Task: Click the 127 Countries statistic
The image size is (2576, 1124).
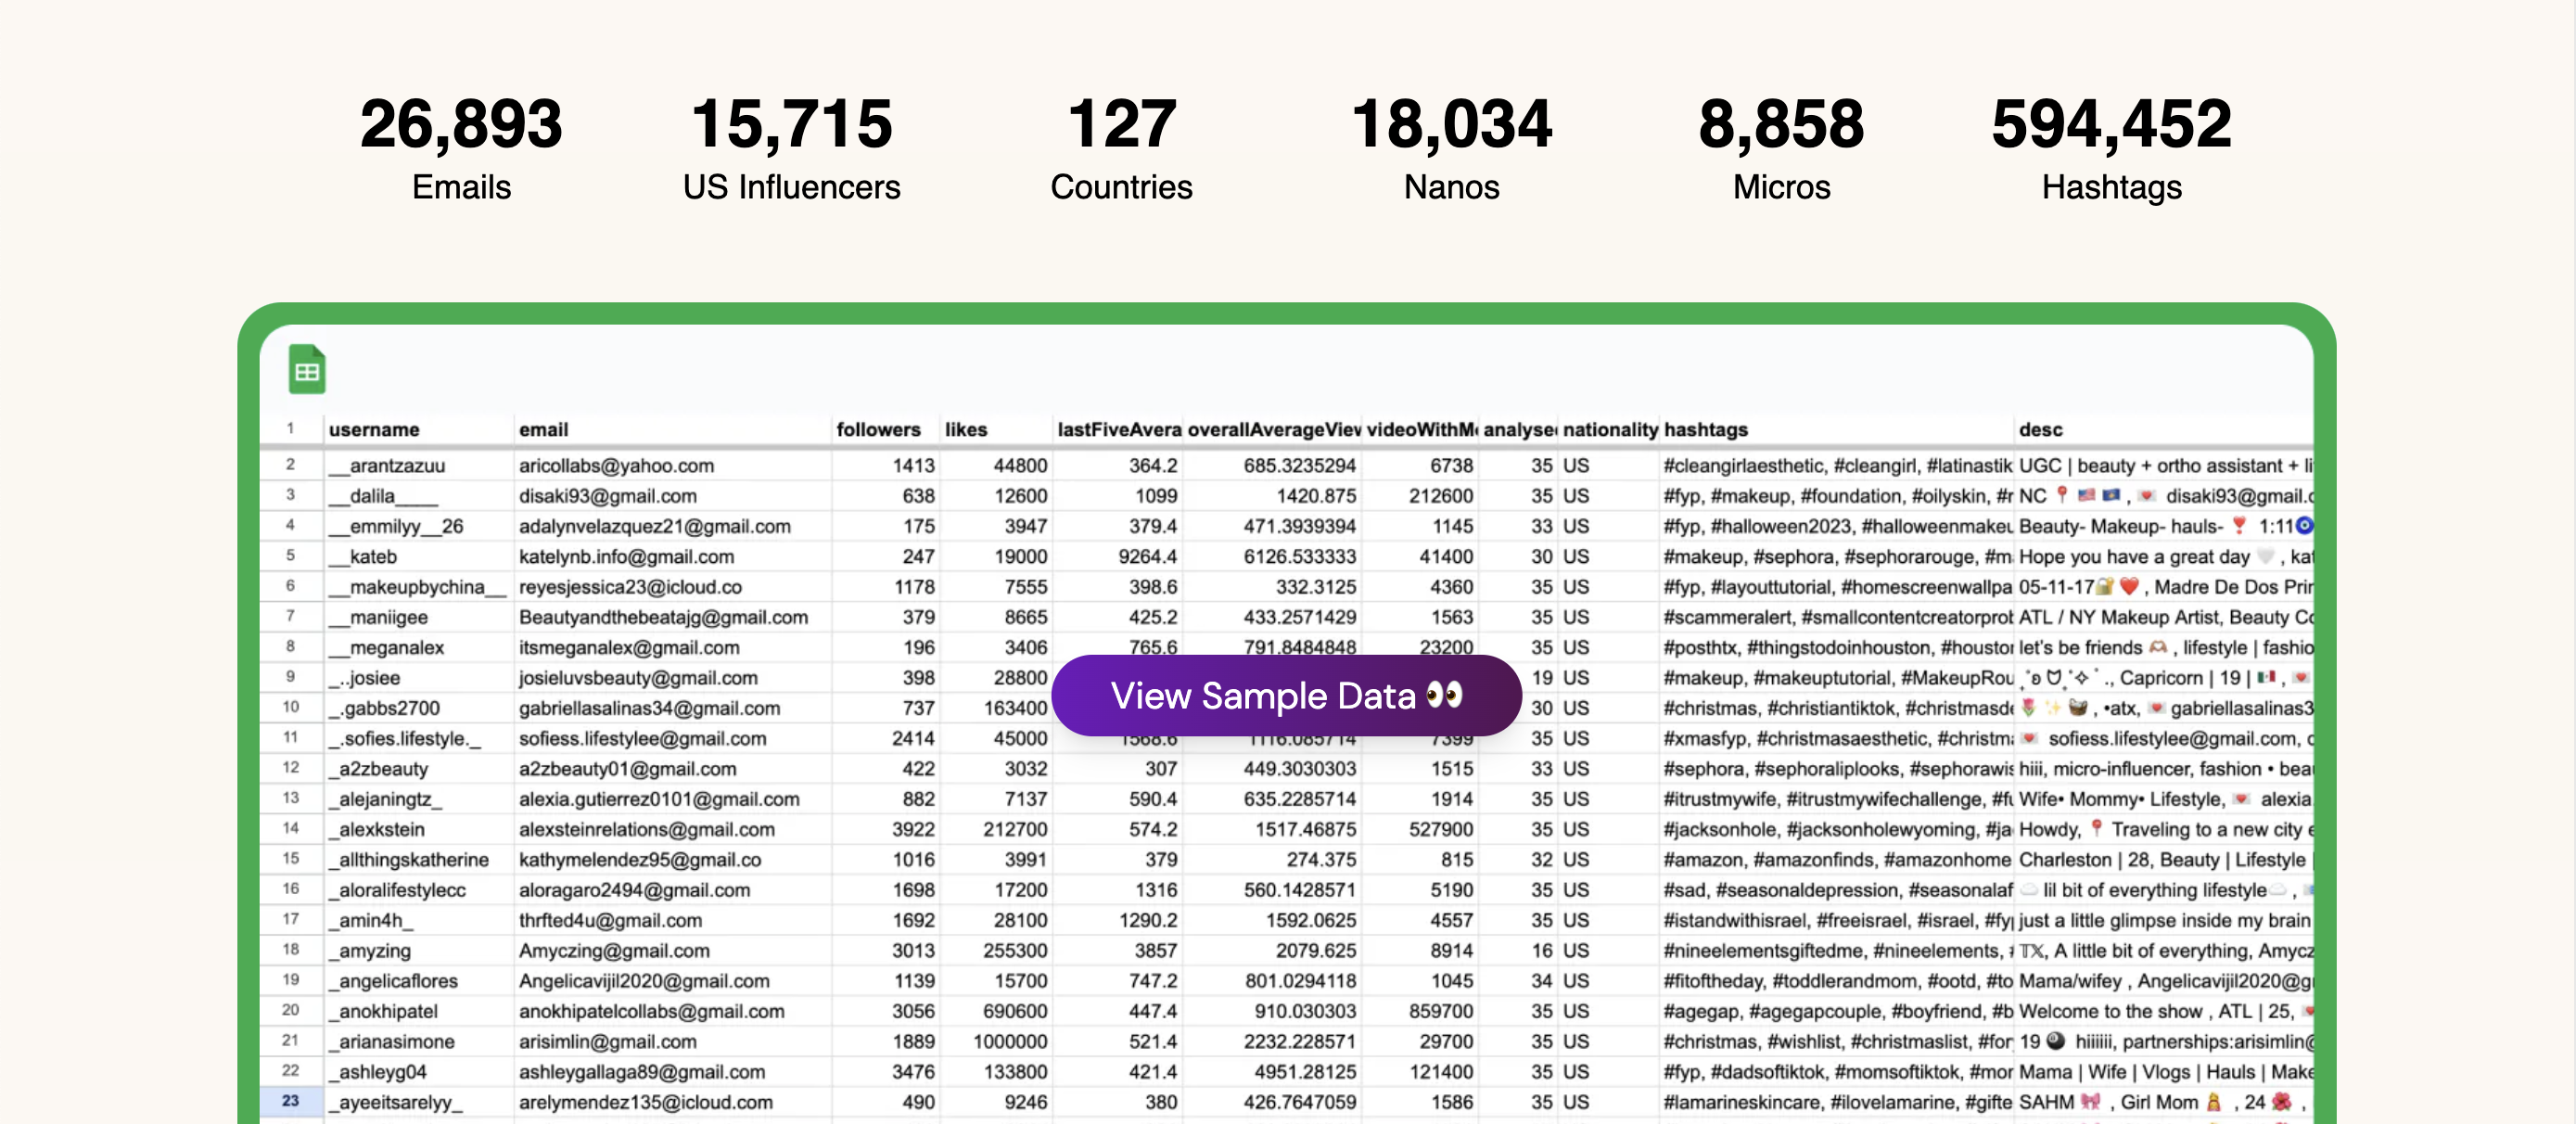Action: tap(1121, 147)
